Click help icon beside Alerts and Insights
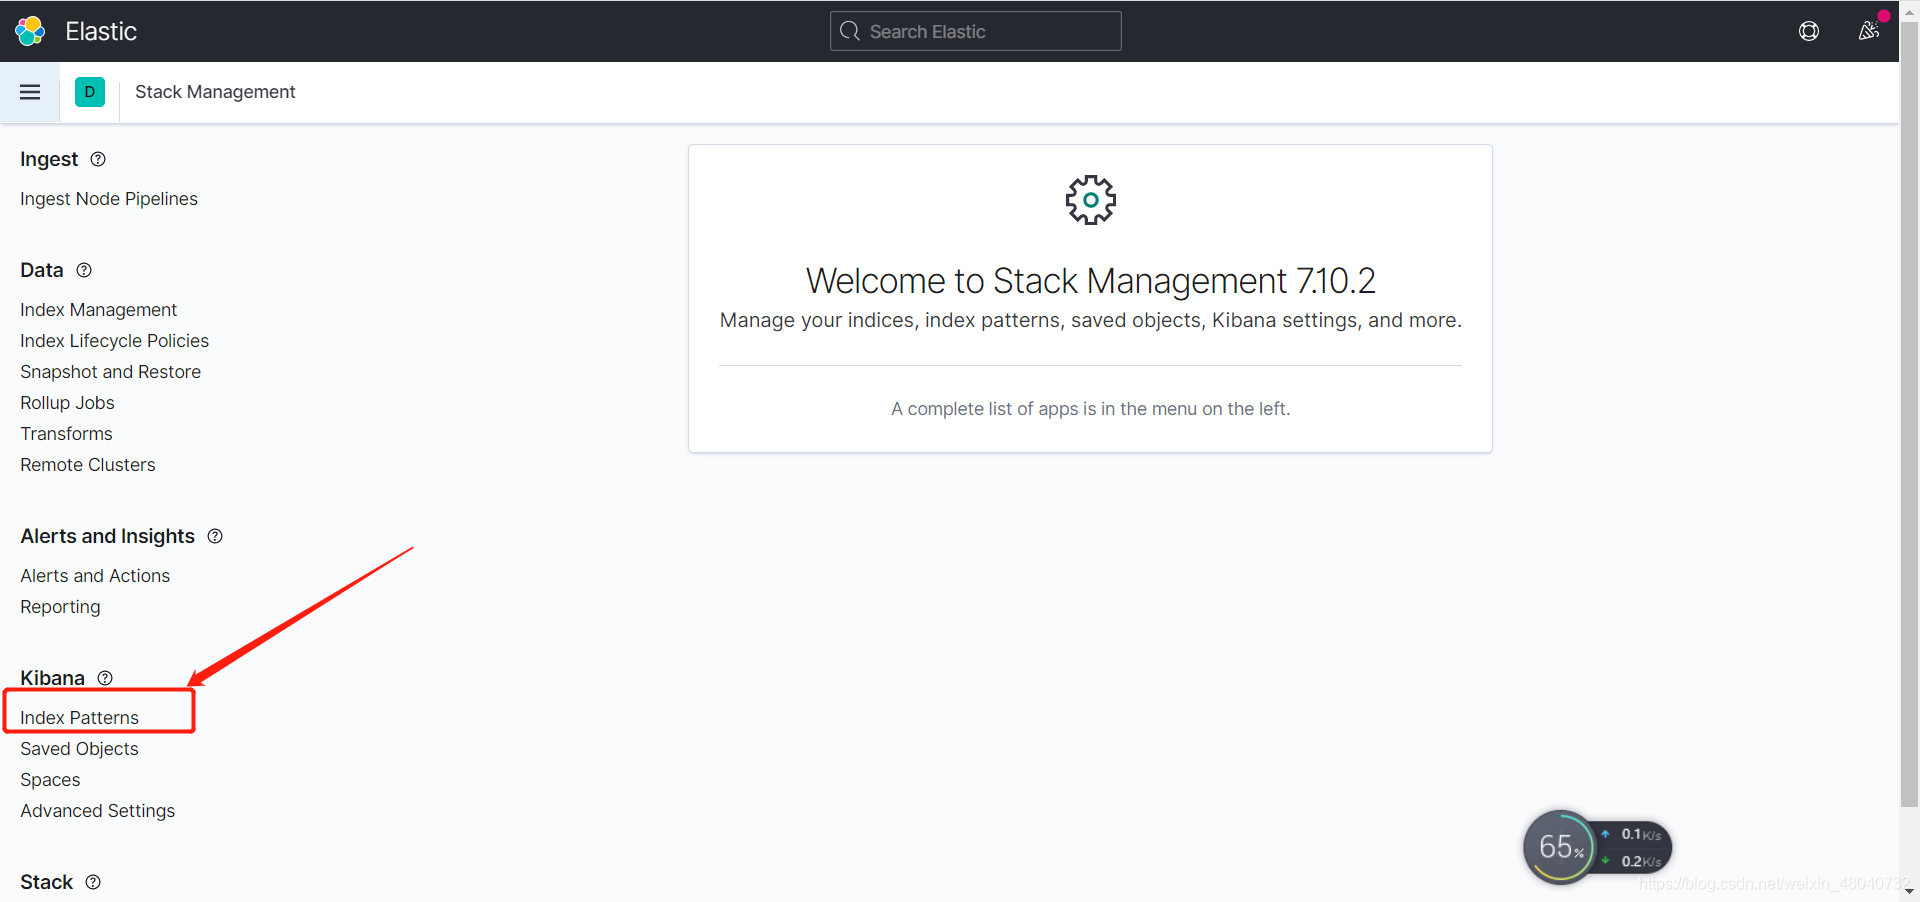The width and height of the screenshot is (1920, 902). point(215,536)
